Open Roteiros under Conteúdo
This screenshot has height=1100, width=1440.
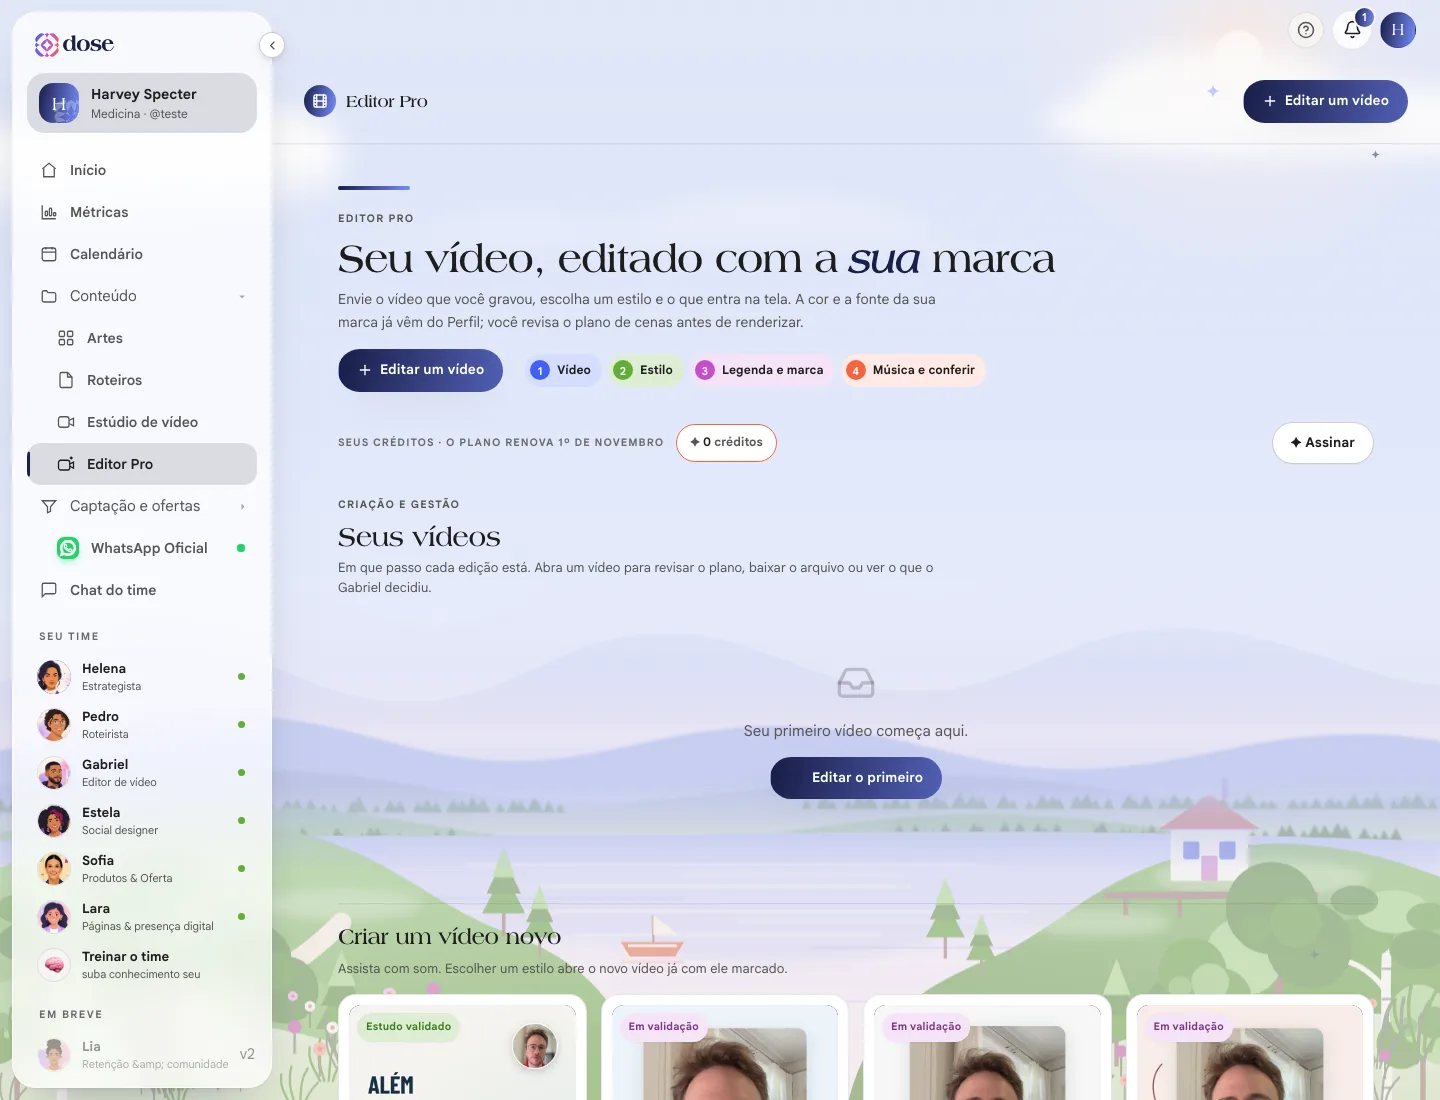142,380
